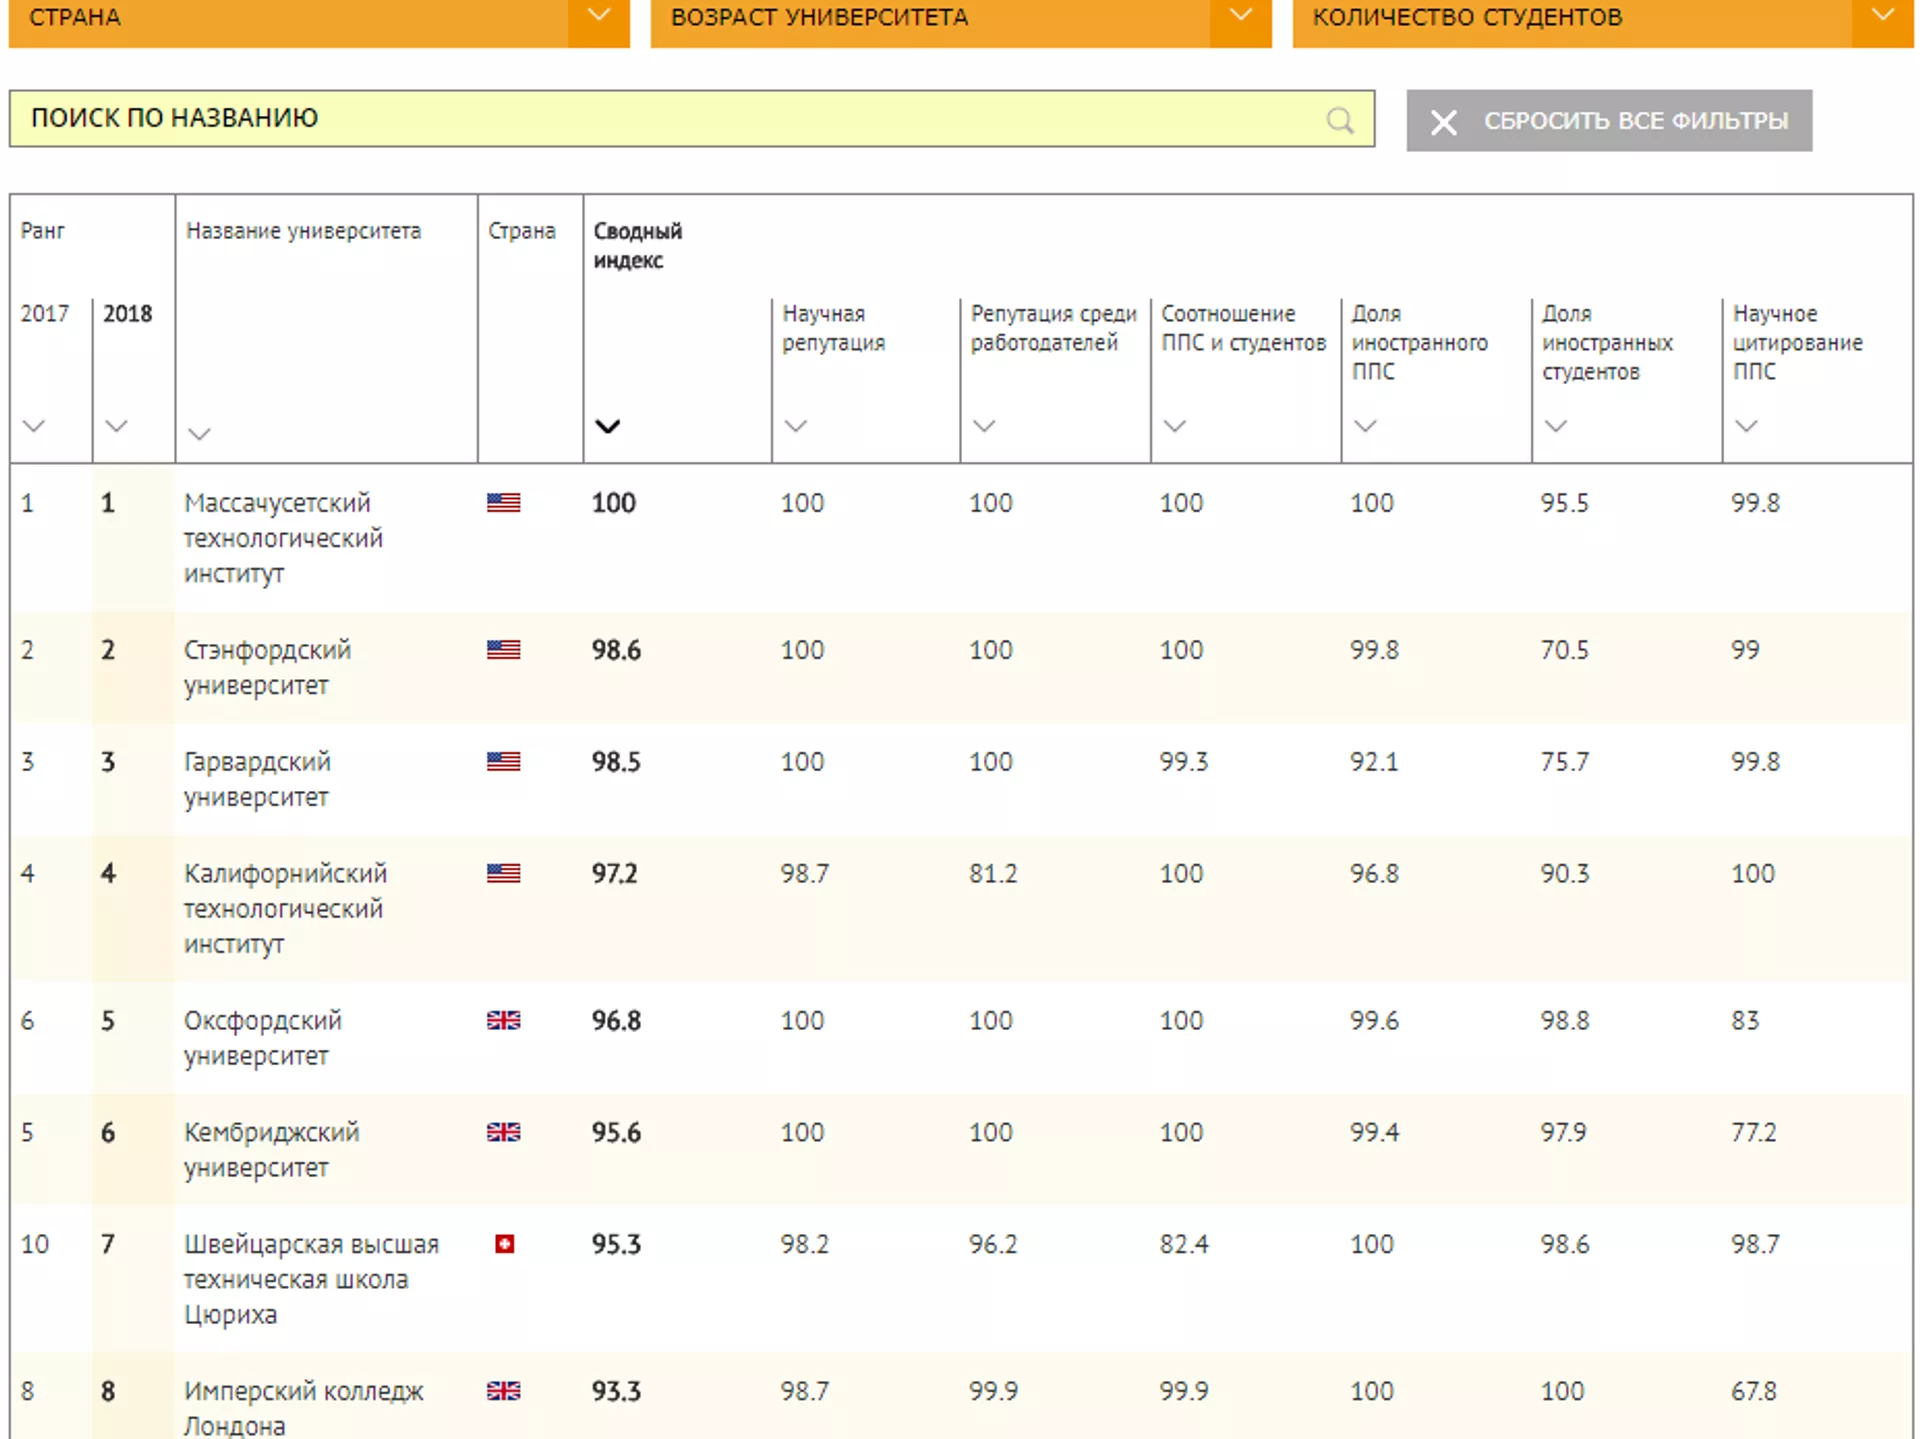This screenshot has height=1439, width=1920.
Task: Click the US flag in the Stanford row
Action: click(504, 650)
